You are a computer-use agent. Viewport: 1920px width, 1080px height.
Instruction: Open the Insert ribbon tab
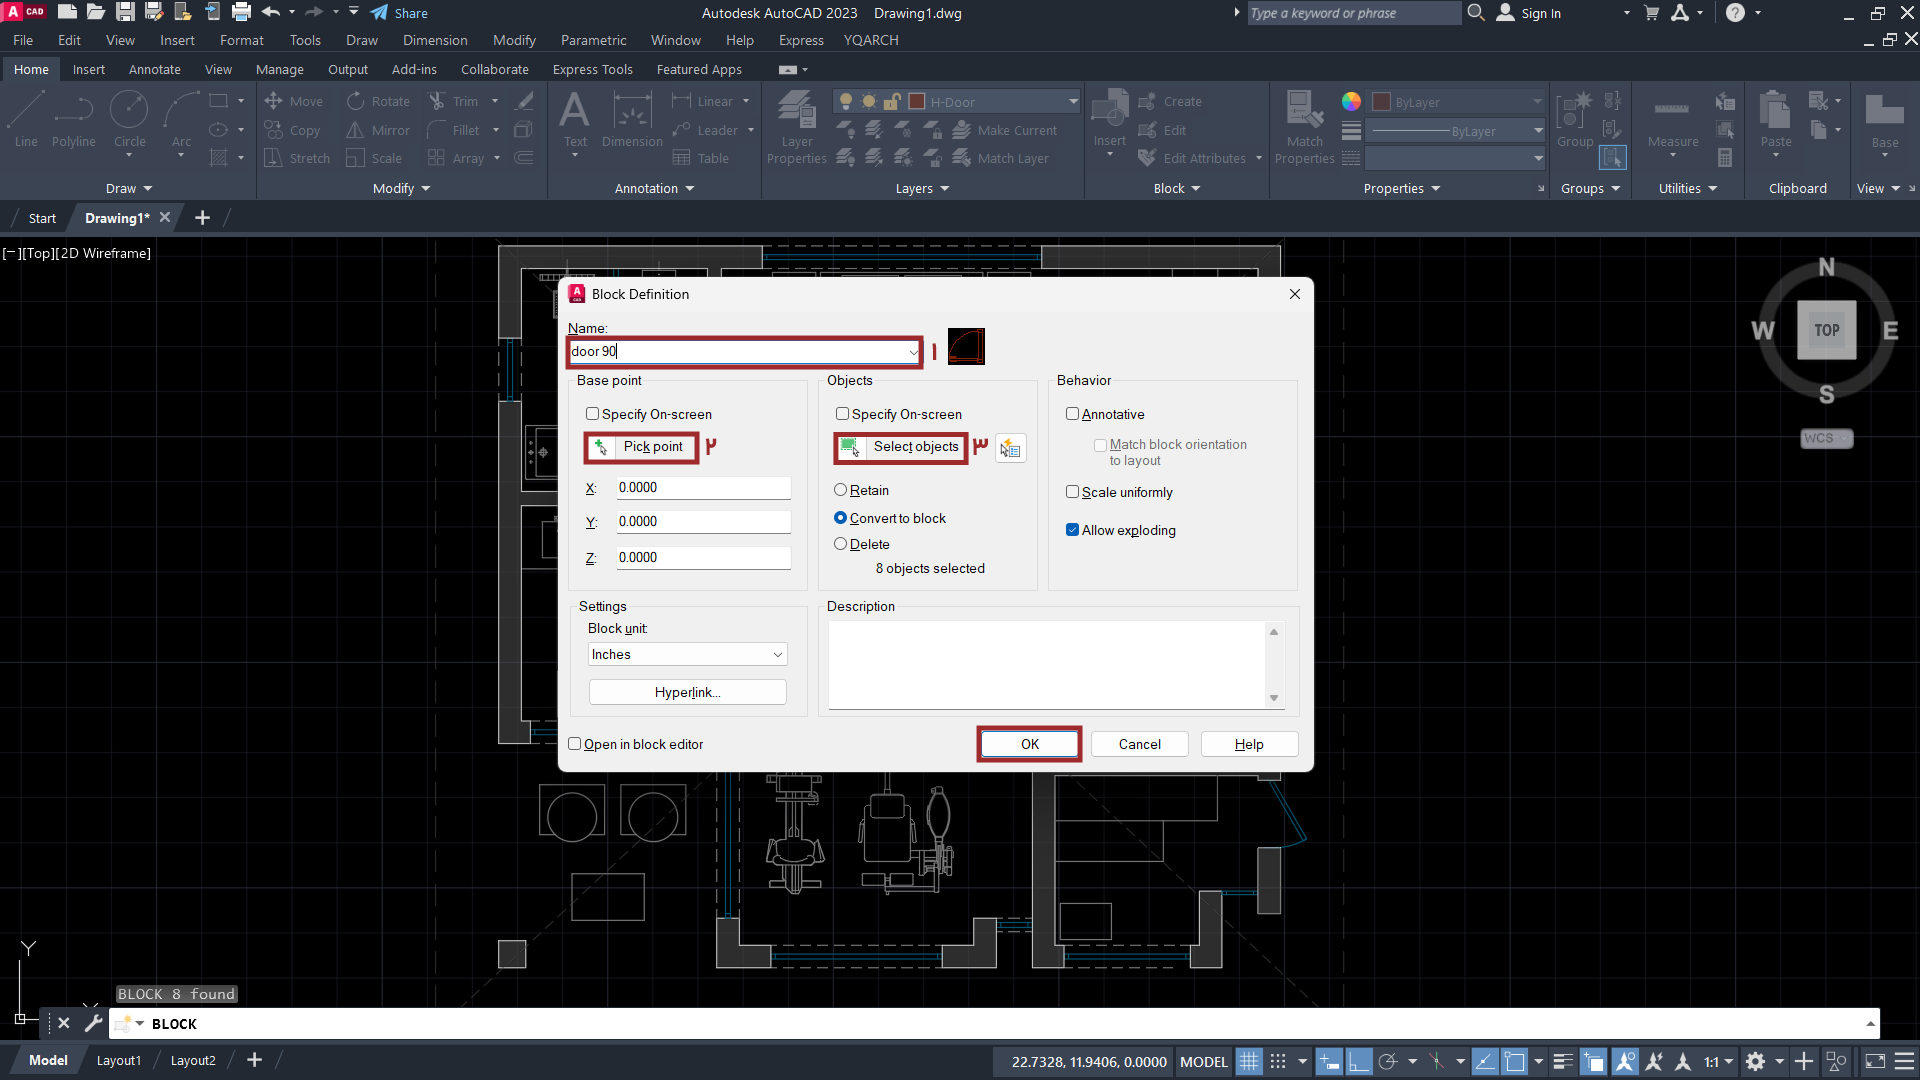[88, 69]
